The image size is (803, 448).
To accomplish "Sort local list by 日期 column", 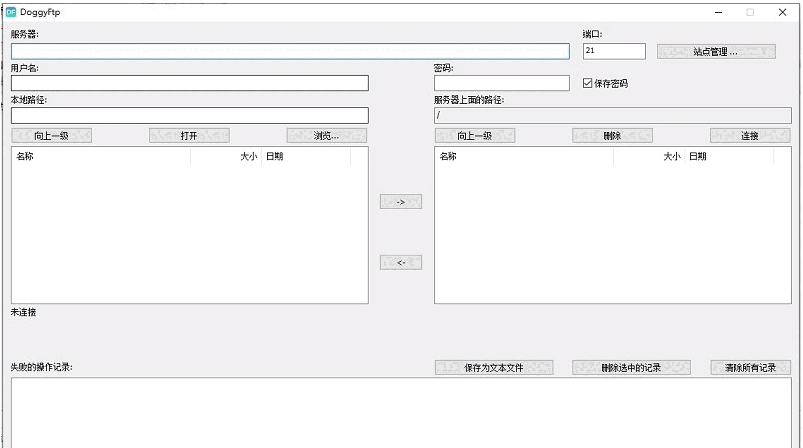I will (x=306, y=156).
